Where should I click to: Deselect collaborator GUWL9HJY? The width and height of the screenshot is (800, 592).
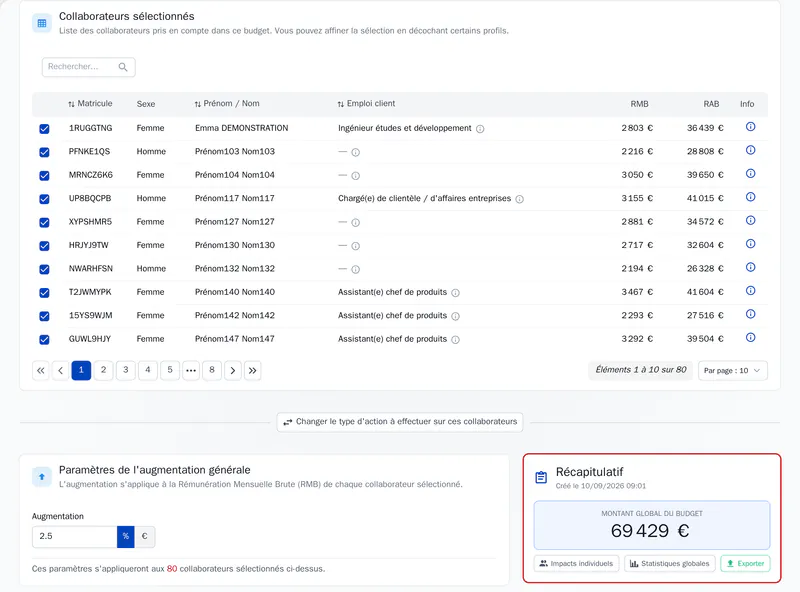click(x=44, y=340)
